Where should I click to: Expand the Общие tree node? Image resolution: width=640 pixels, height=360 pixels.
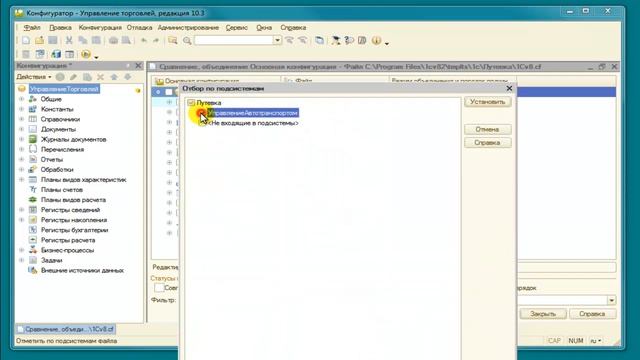[x=22, y=99]
